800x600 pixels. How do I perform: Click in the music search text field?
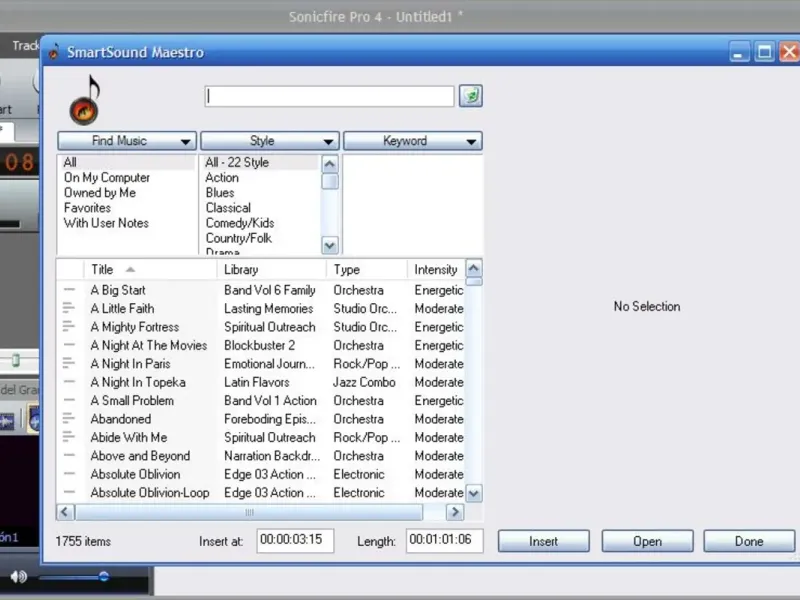329,96
